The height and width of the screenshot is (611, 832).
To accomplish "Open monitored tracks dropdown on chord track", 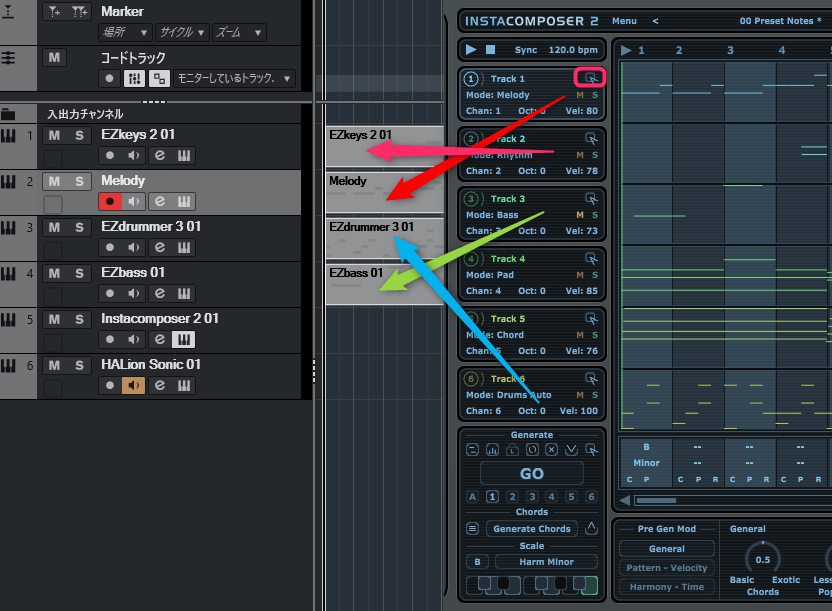I will pyautogui.click(x=234, y=78).
